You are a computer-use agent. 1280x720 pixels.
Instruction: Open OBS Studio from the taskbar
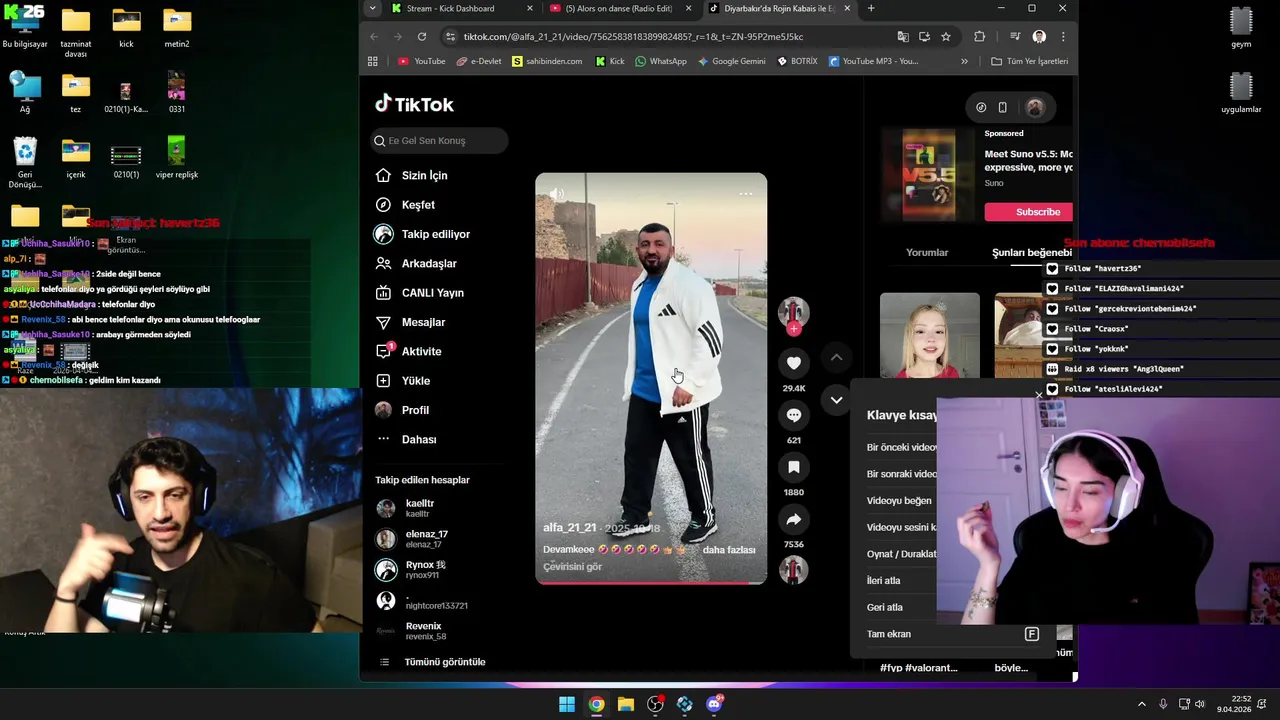click(655, 704)
